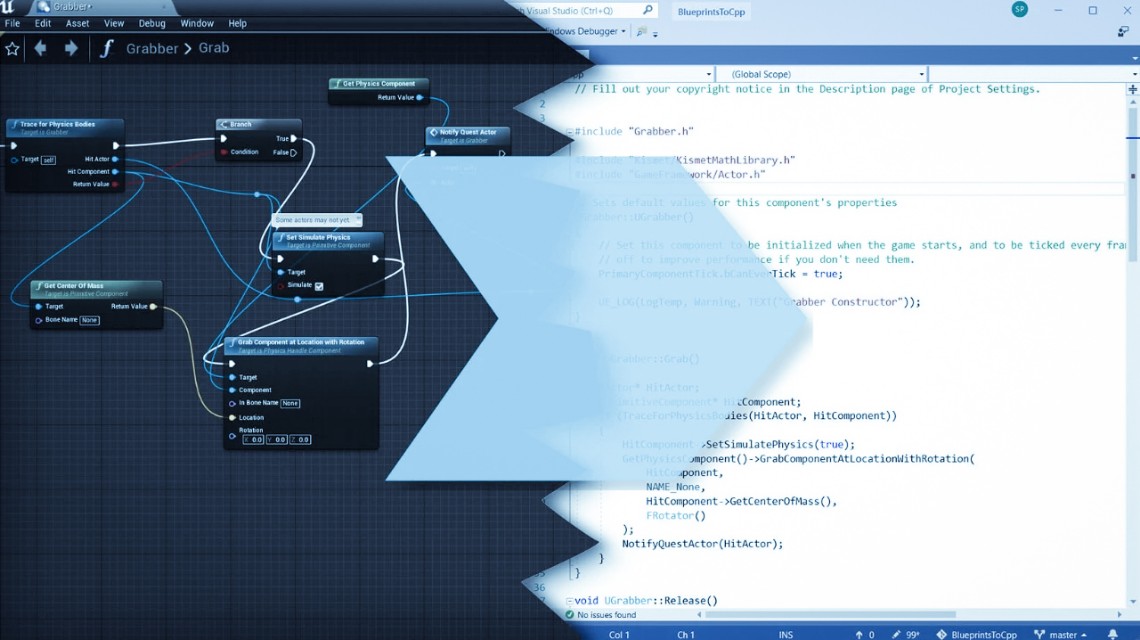Viewport: 1140px width, 640px height.
Task: Click BlueprintsToCpp solution name in title bar
Action: point(711,12)
